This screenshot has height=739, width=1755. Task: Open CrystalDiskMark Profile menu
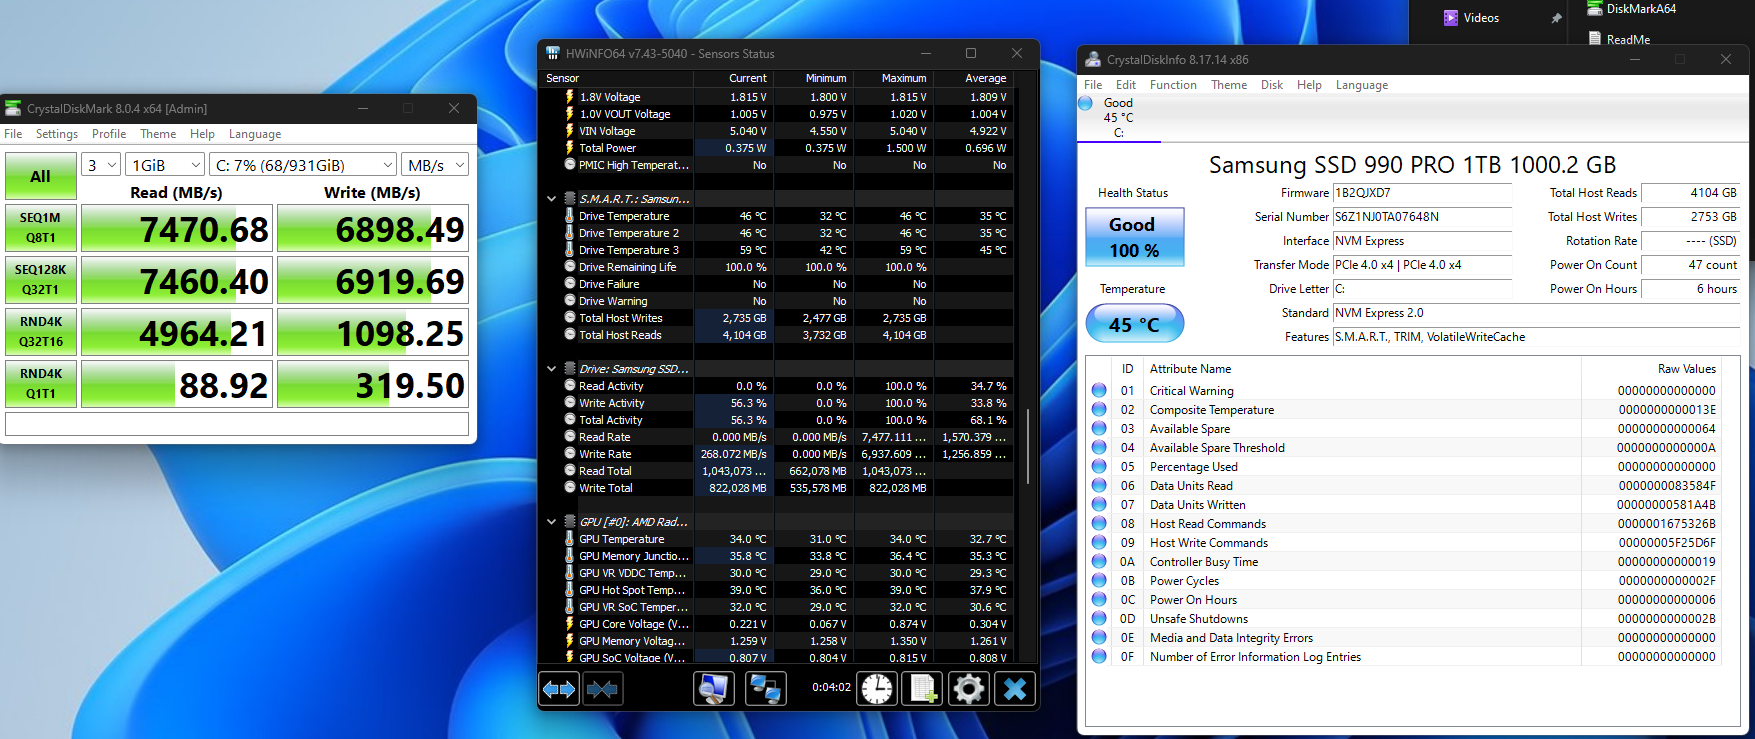[x=109, y=134]
